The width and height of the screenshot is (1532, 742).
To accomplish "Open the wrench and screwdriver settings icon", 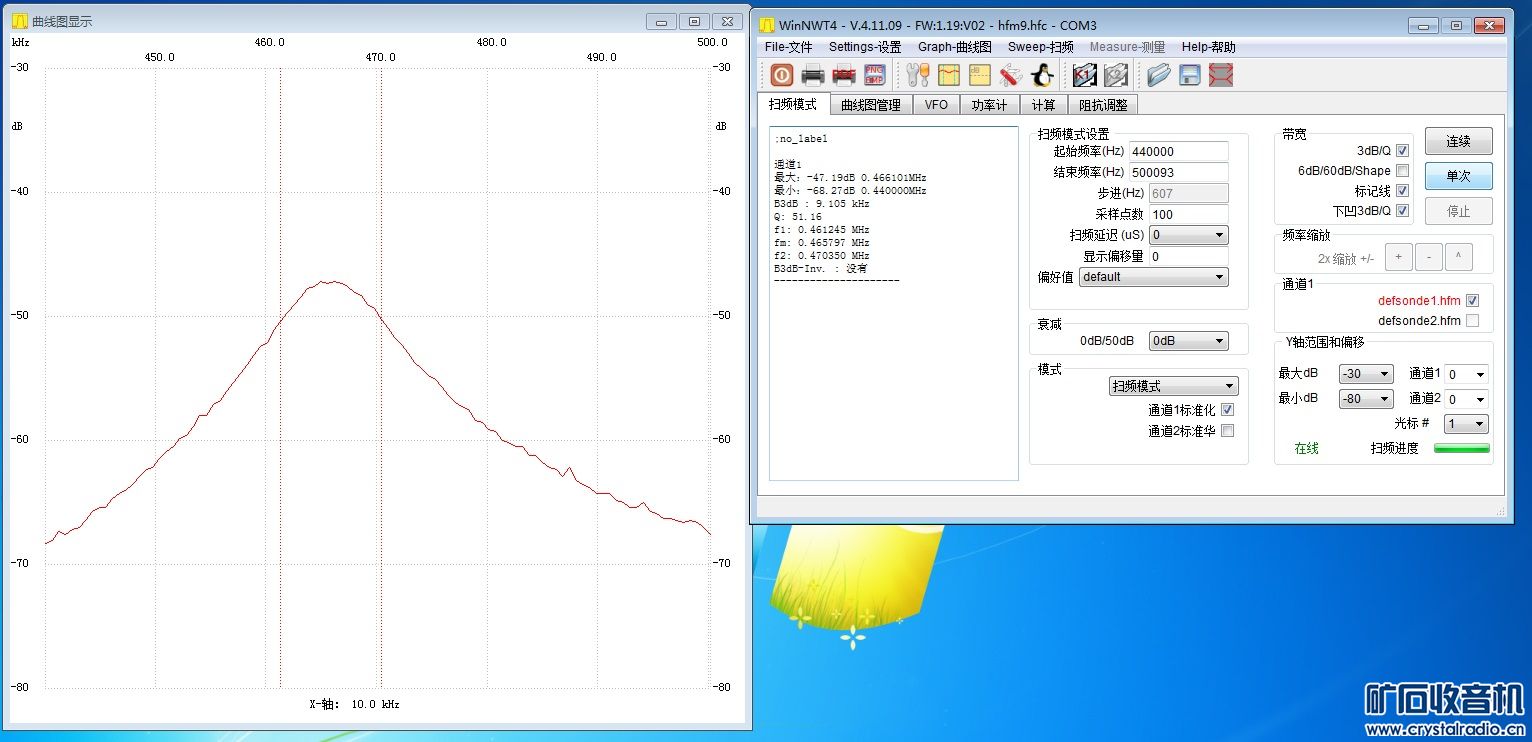I will coord(918,75).
